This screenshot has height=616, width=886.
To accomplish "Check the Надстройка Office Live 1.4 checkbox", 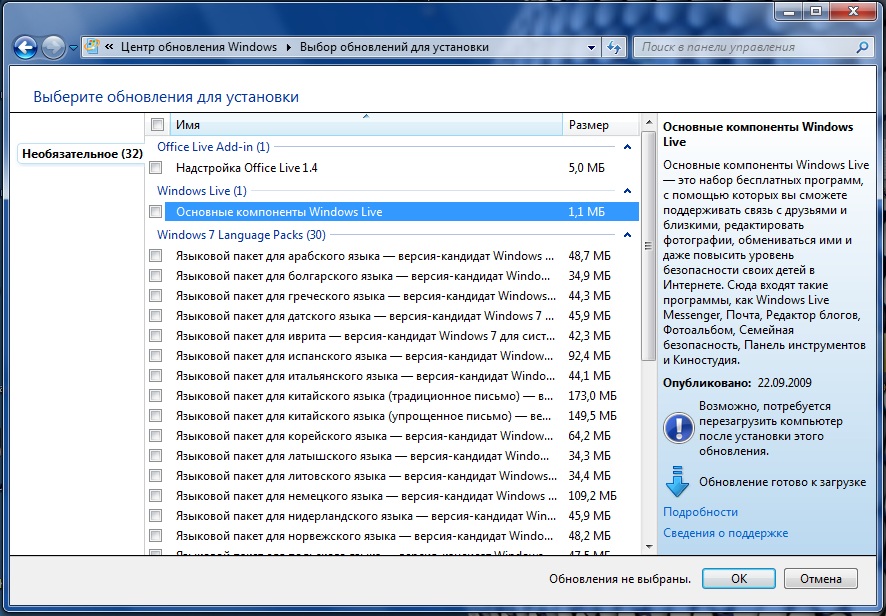I will (156, 168).
